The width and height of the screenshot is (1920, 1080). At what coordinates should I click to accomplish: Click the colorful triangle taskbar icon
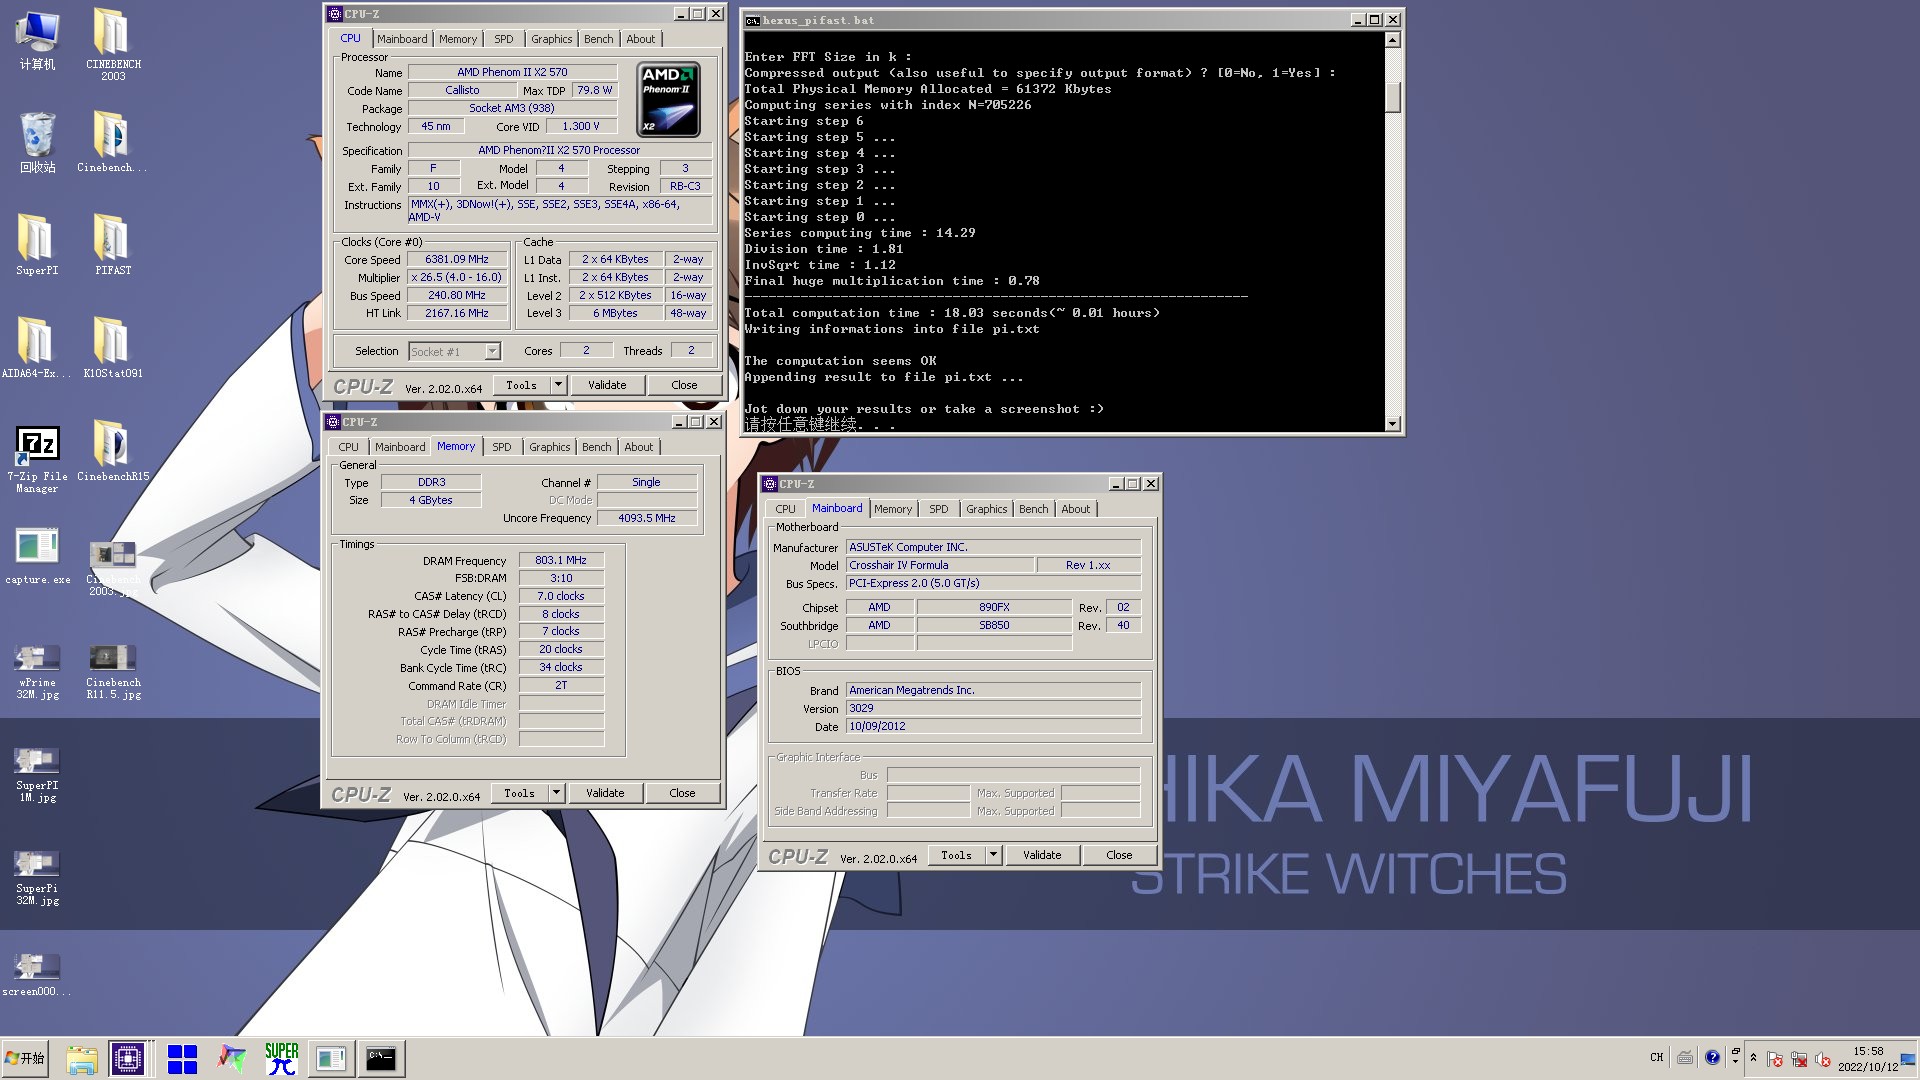tap(232, 1059)
